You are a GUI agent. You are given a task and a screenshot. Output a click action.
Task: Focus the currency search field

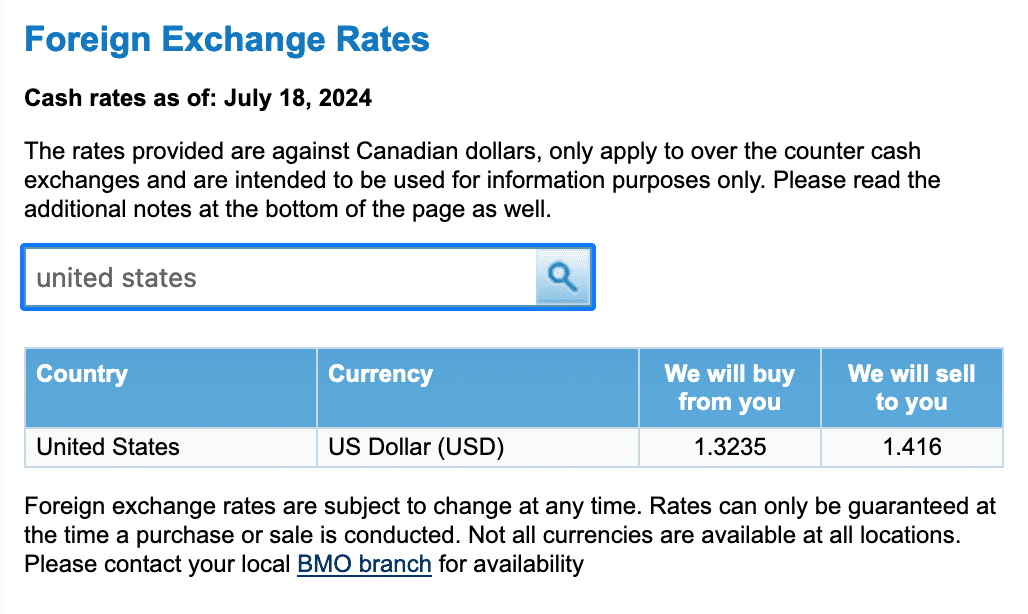[280, 277]
